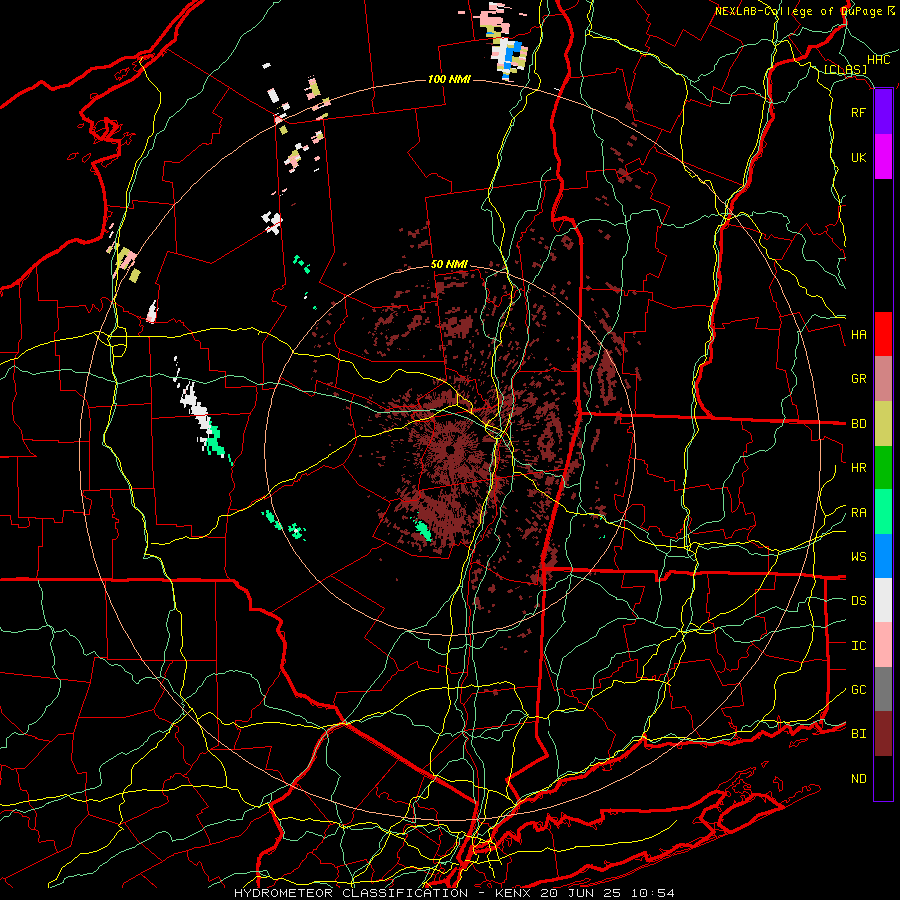Image resolution: width=900 pixels, height=900 pixels.
Task: Click the "100 NMI" range ring label
Action: [449, 79]
